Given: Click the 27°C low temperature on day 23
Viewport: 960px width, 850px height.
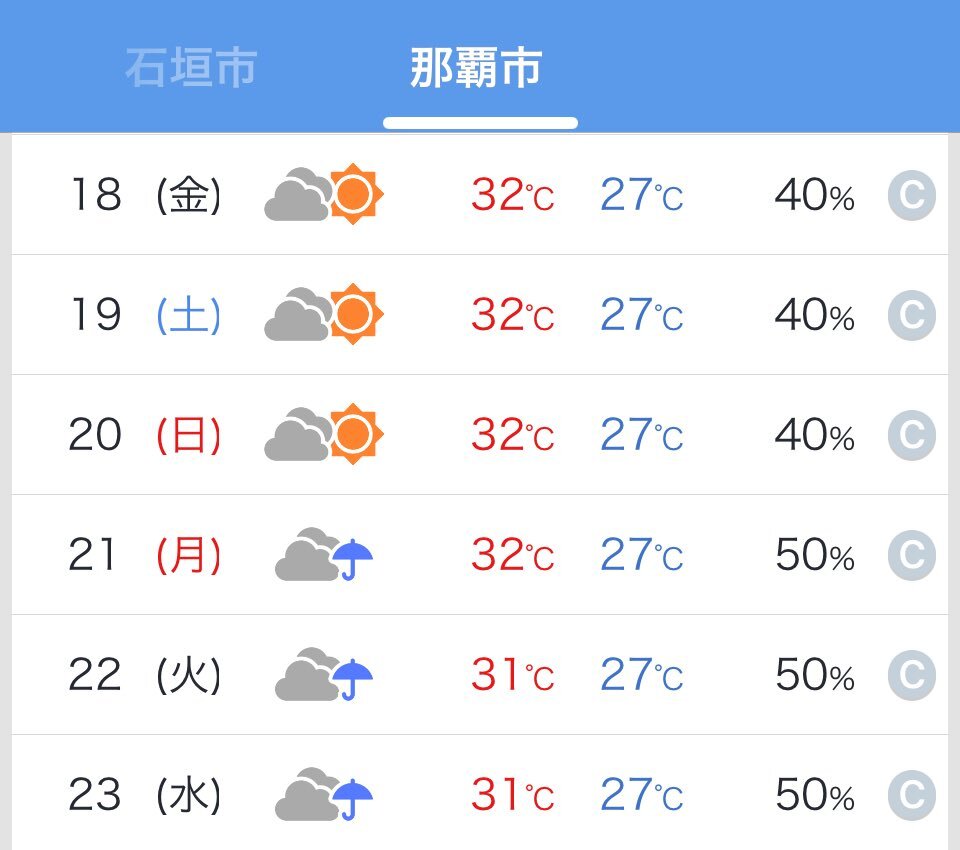Looking at the screenshot, I should click(x=642, y=795).
